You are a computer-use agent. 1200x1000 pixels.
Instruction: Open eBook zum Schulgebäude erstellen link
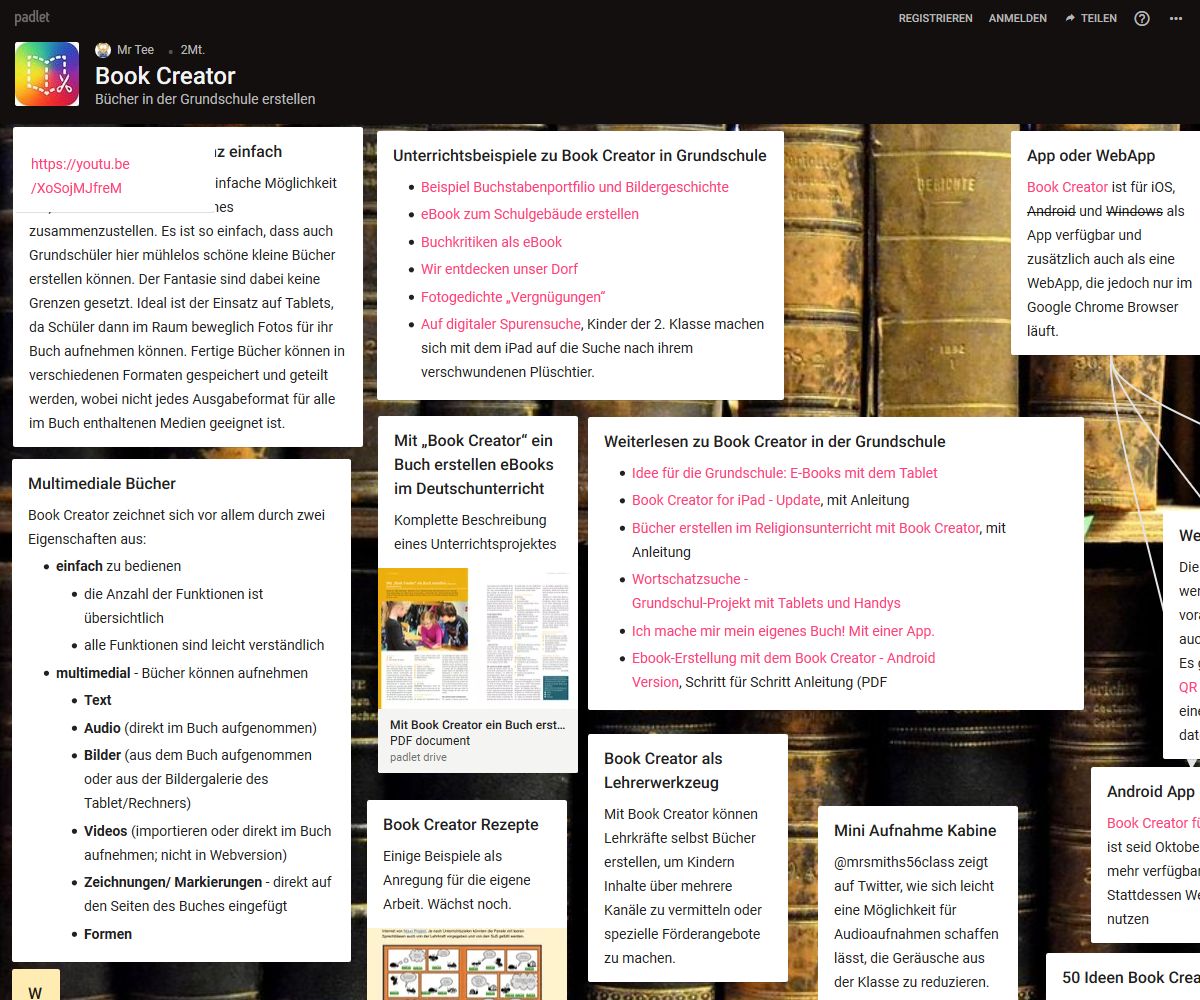[x=529, y=214]
